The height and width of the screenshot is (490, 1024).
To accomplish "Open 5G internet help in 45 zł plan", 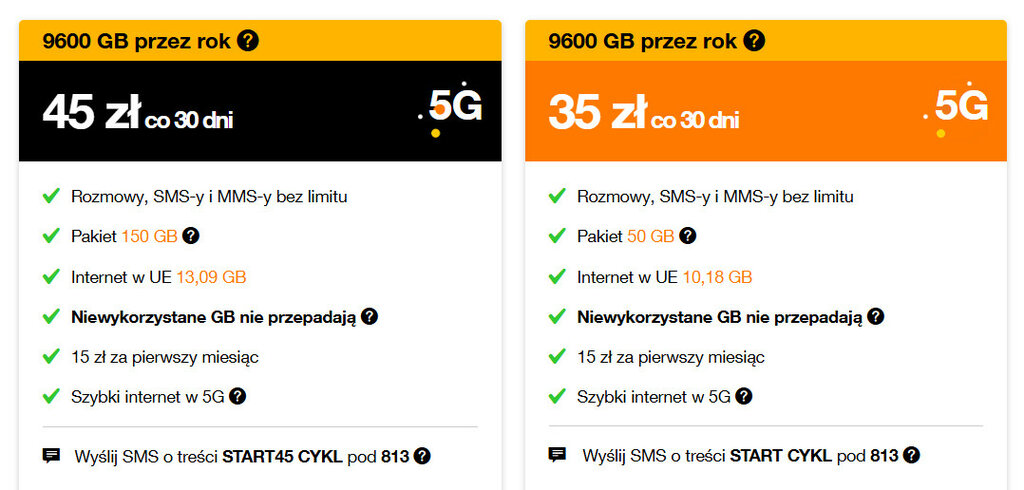I will tap(237, 397).
